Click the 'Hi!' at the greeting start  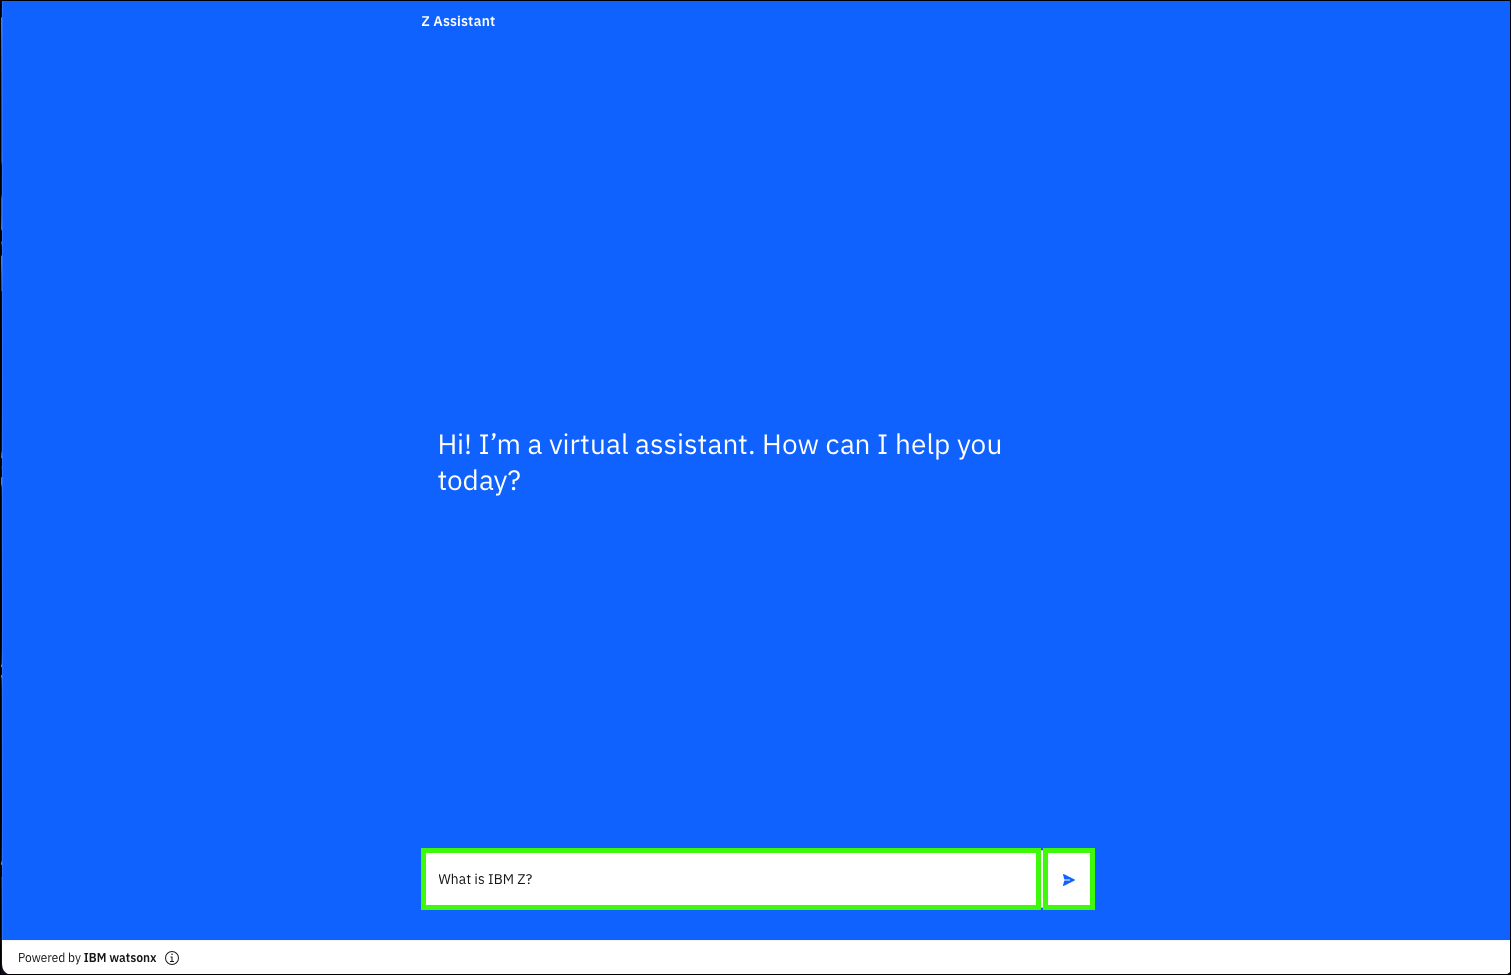pyautogui.click(x=454, y=445)
